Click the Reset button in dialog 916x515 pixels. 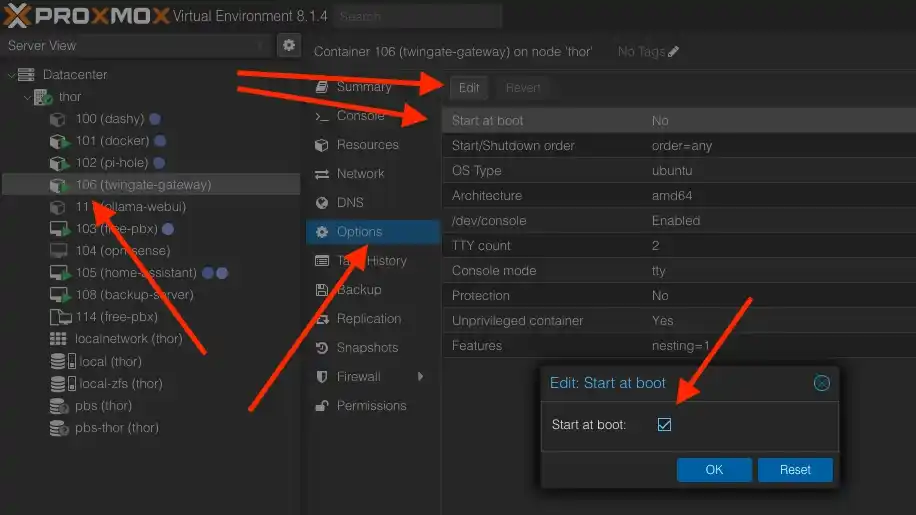tap(795, 469)
